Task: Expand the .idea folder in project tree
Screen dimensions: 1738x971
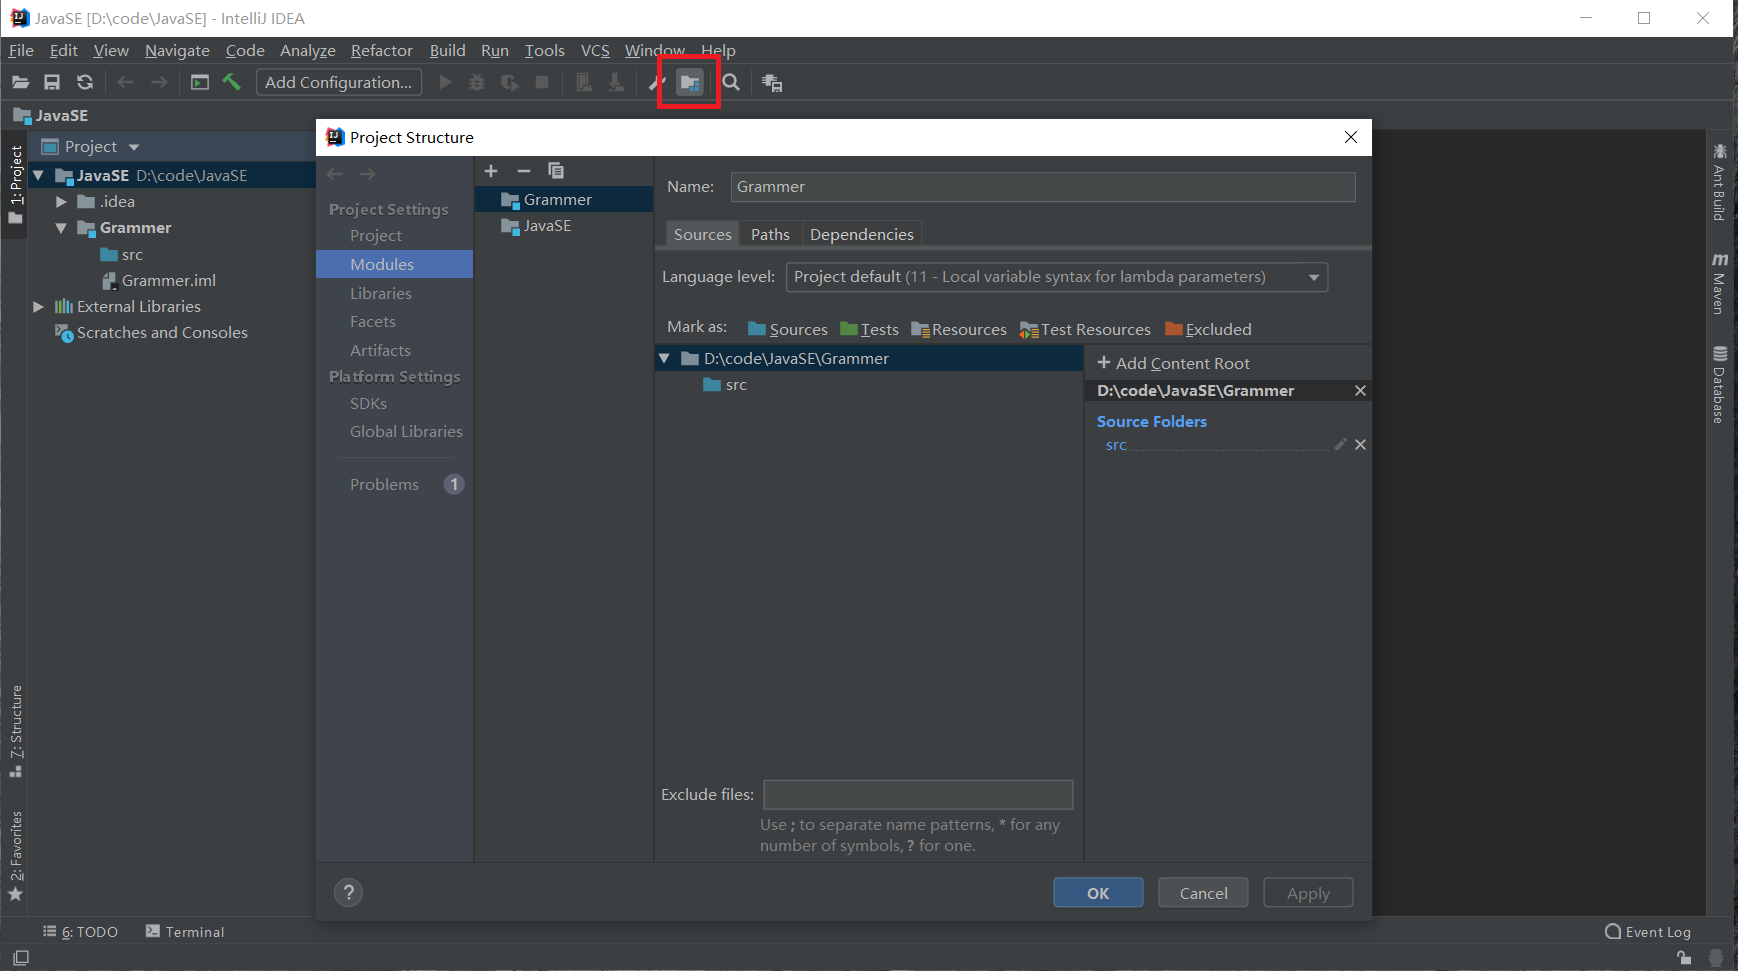Action: 61,202
